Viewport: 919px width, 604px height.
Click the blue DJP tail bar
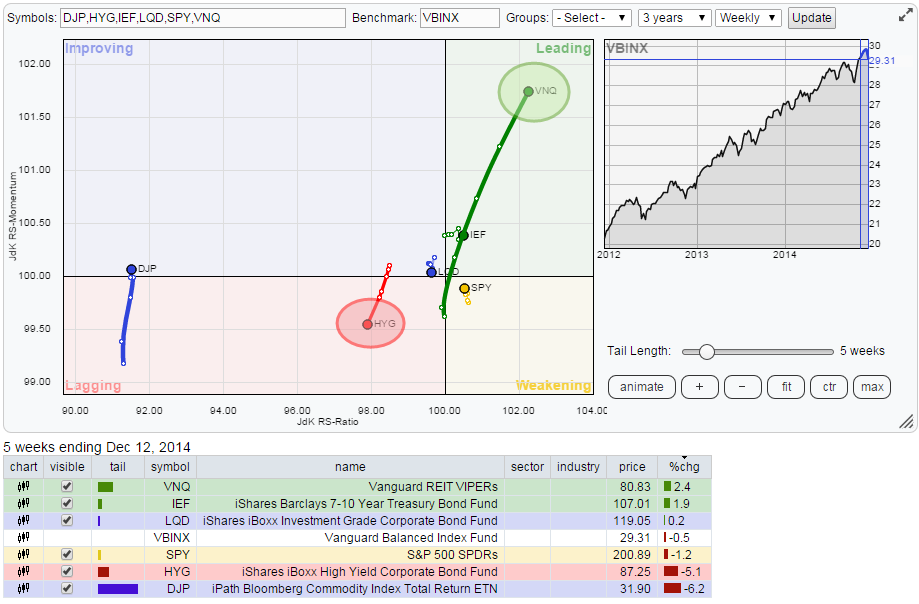tap(118, 589)
